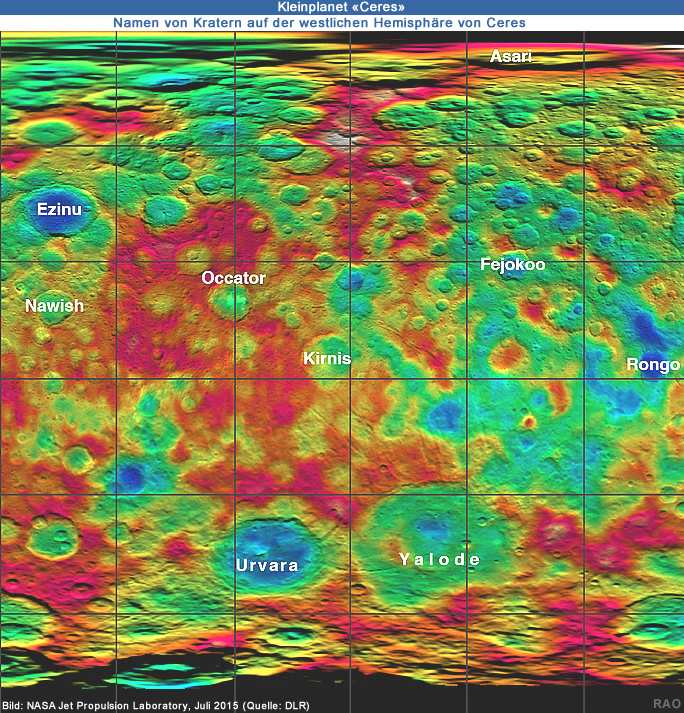Select the blue patch above the Yalode label
Viewport: 684px width, 713px height.
pos(434,529)
